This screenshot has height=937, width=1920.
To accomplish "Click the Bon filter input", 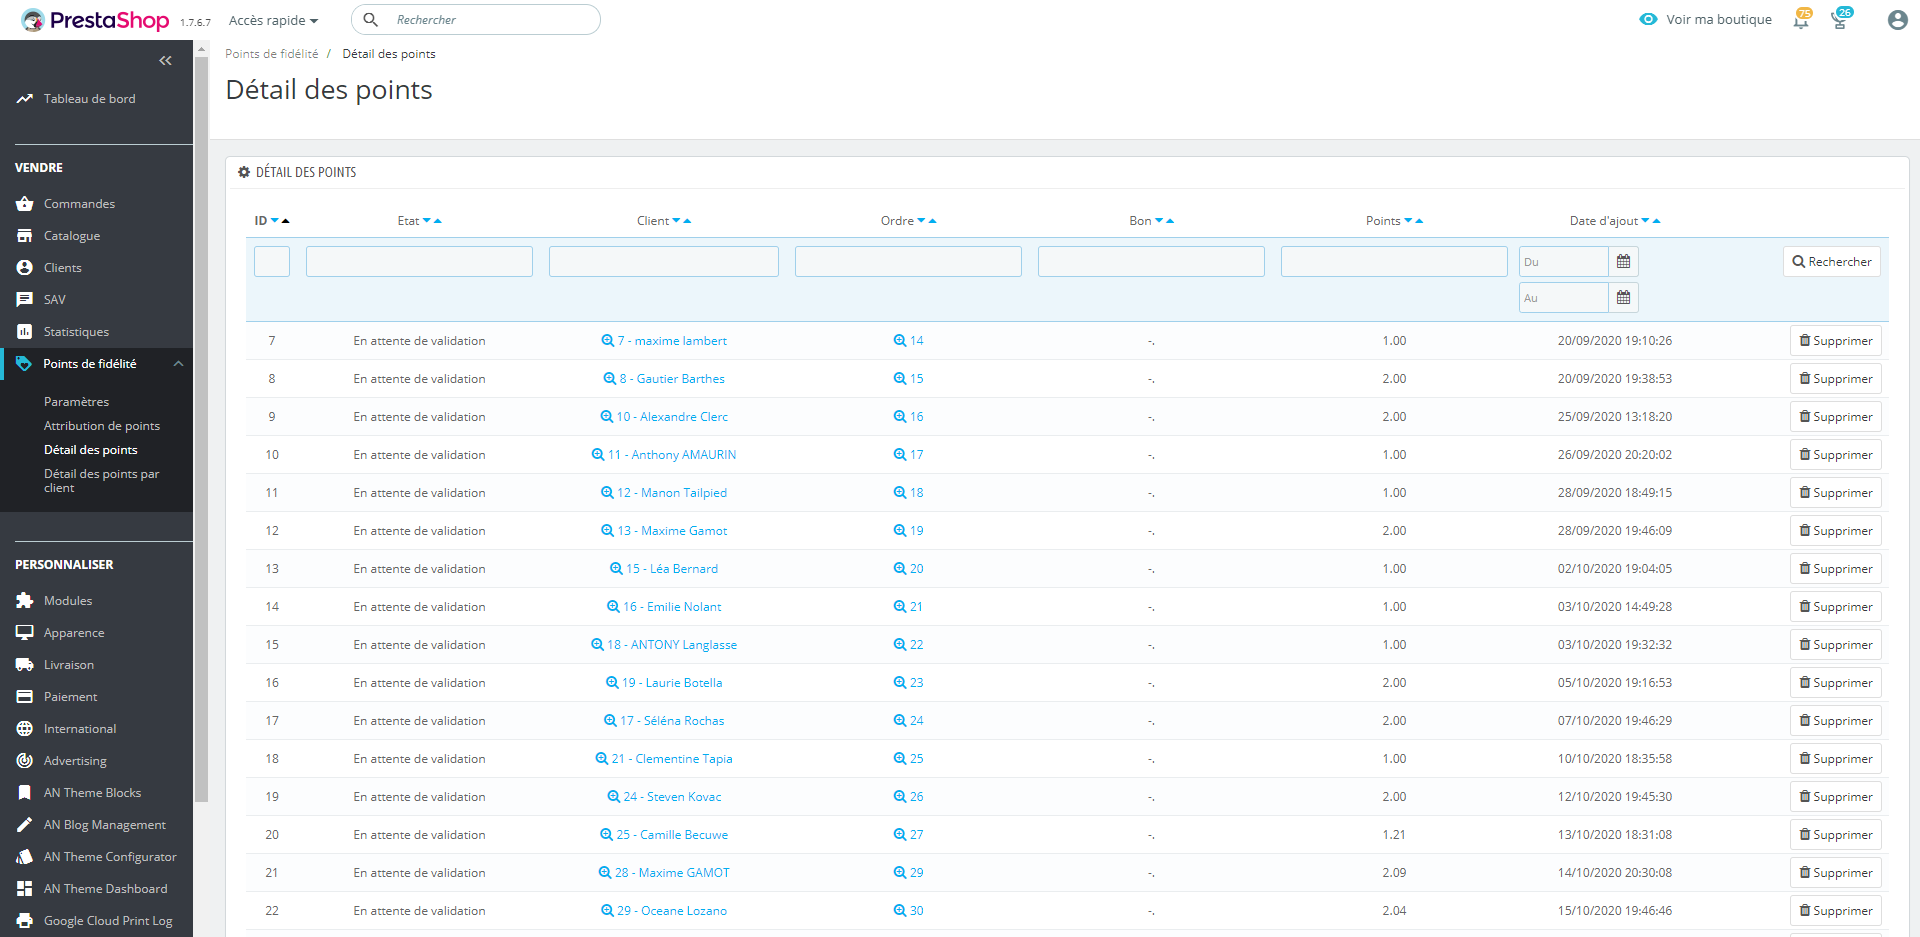I will (x=1151, y=262).
